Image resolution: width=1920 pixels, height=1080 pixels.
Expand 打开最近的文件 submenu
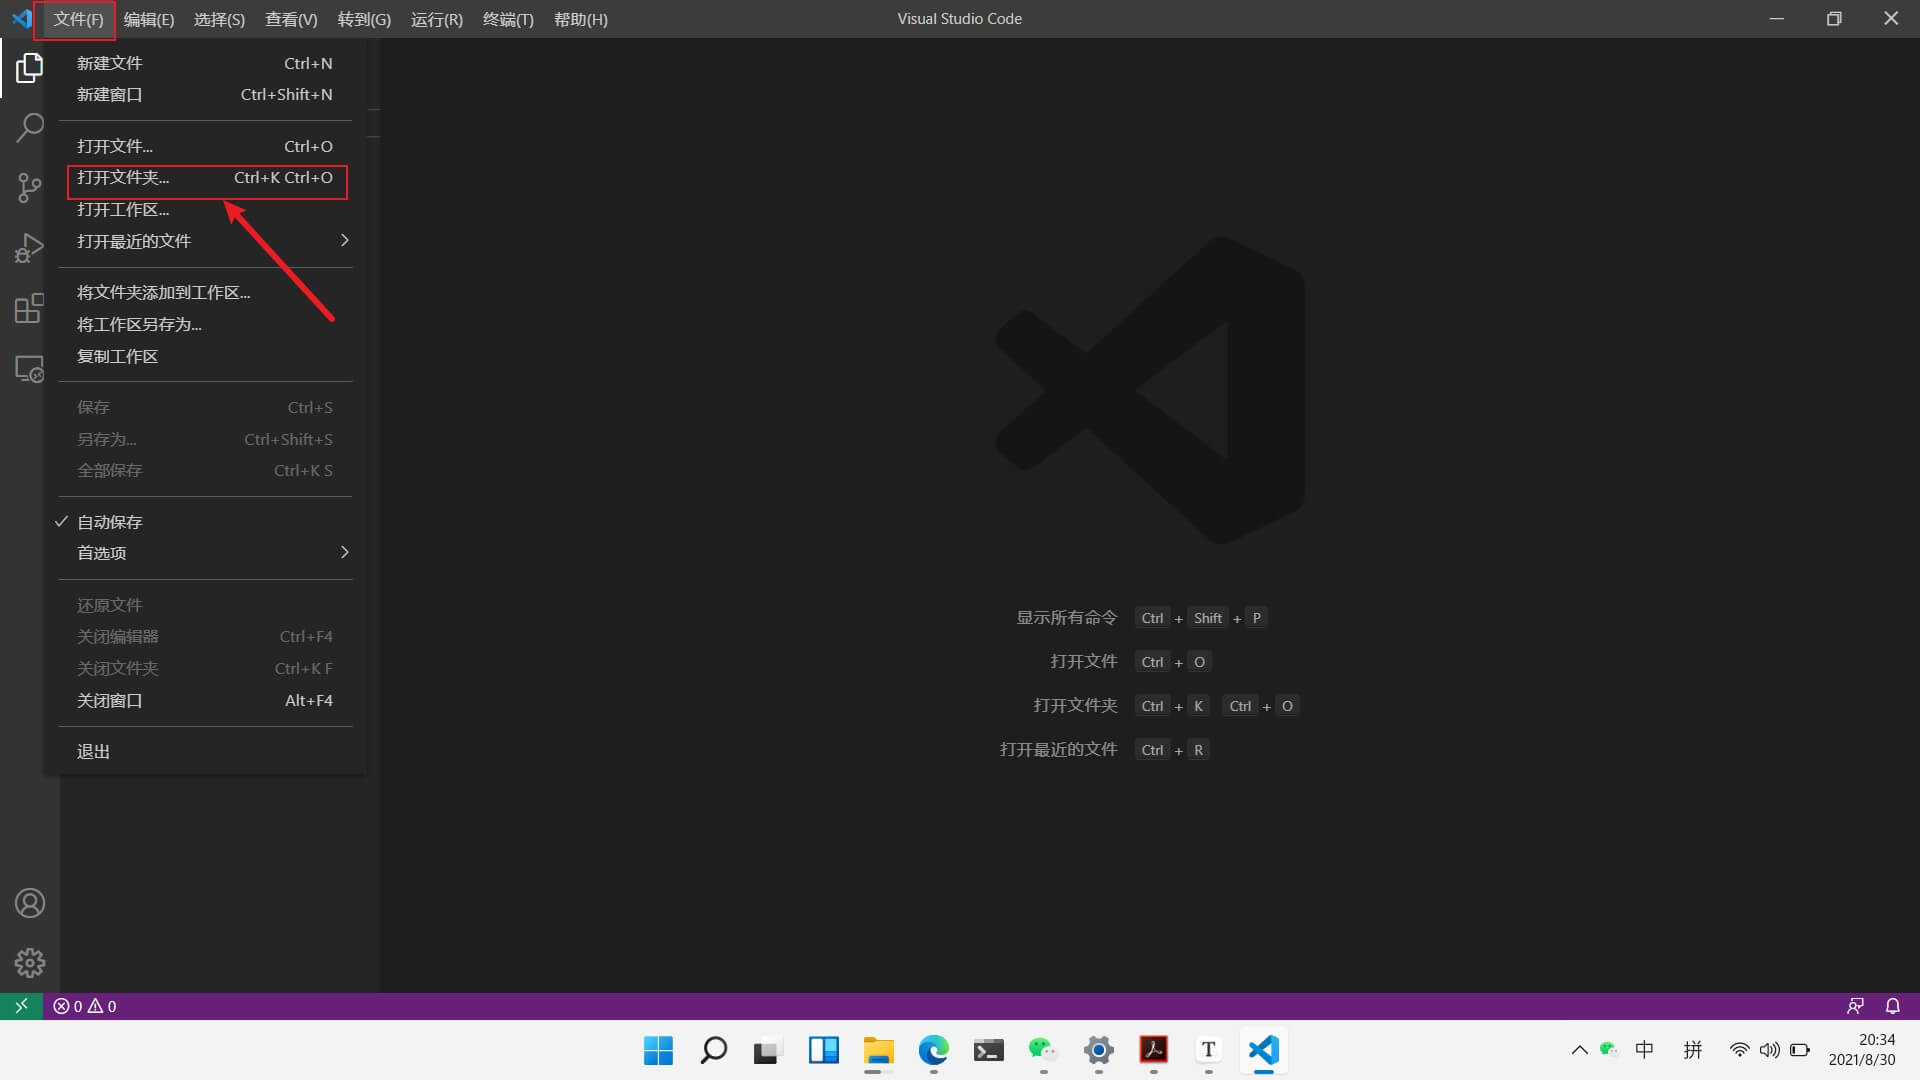point(205,241)
